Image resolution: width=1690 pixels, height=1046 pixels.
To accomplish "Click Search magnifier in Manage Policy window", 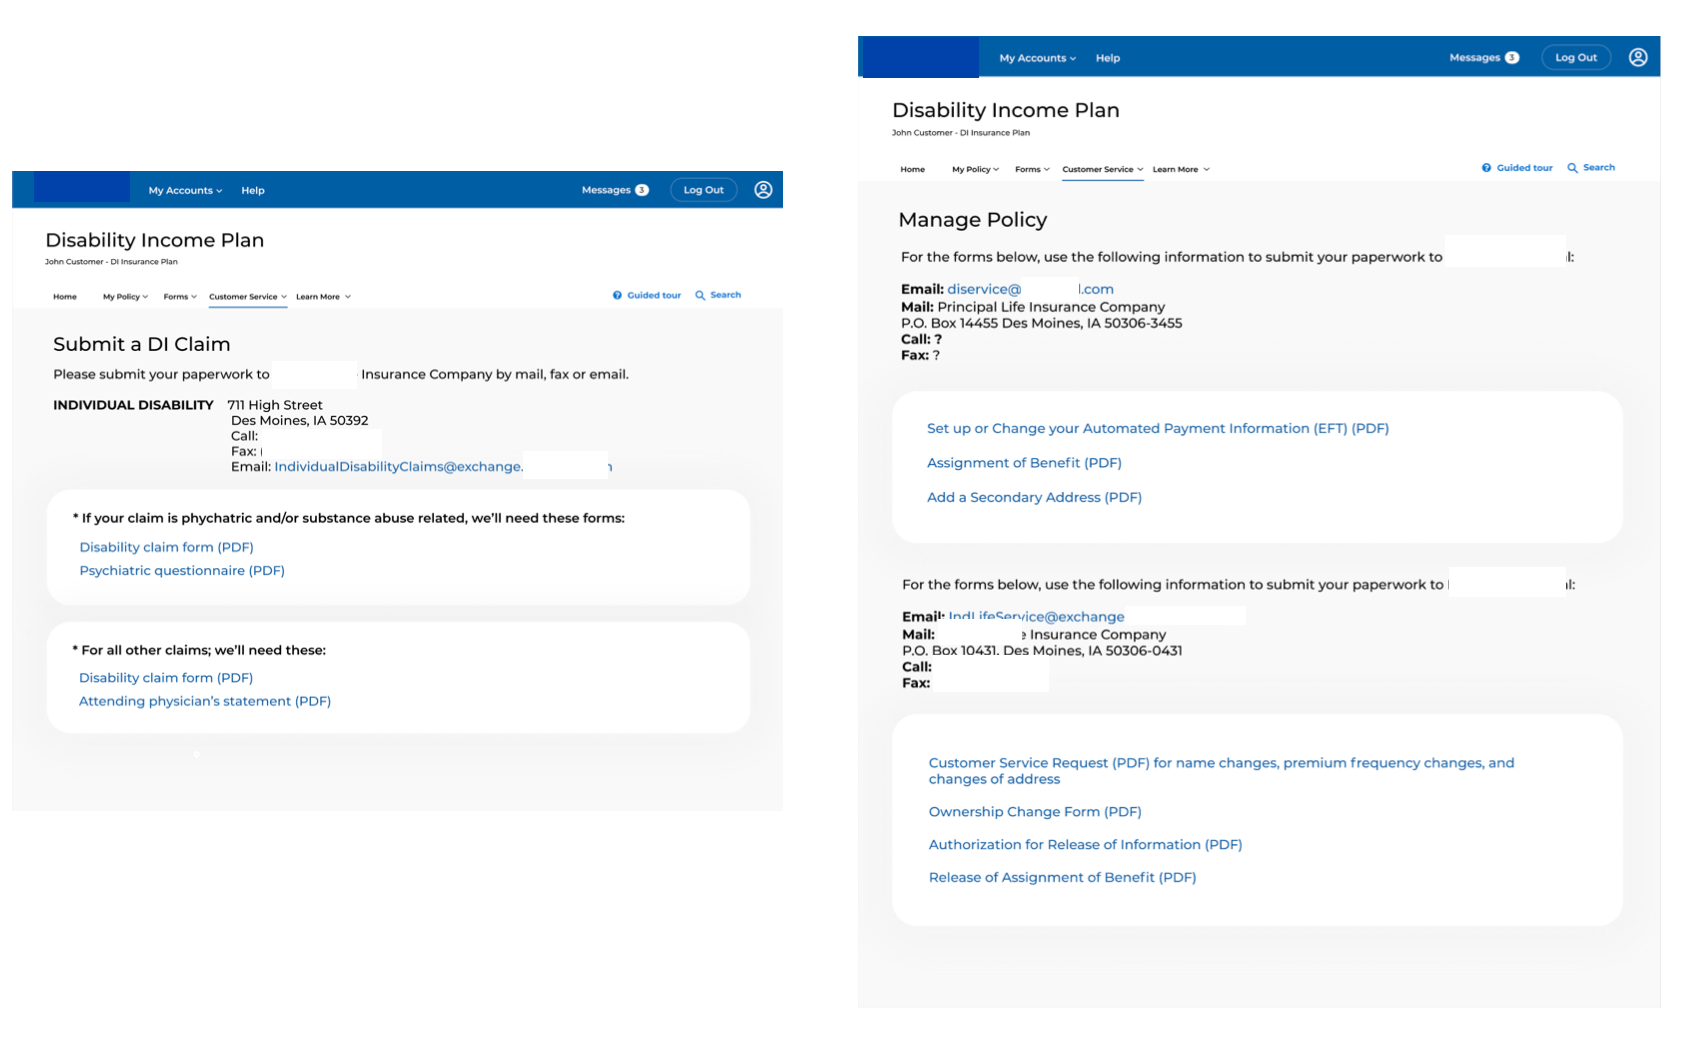I will pos(1572,168).
